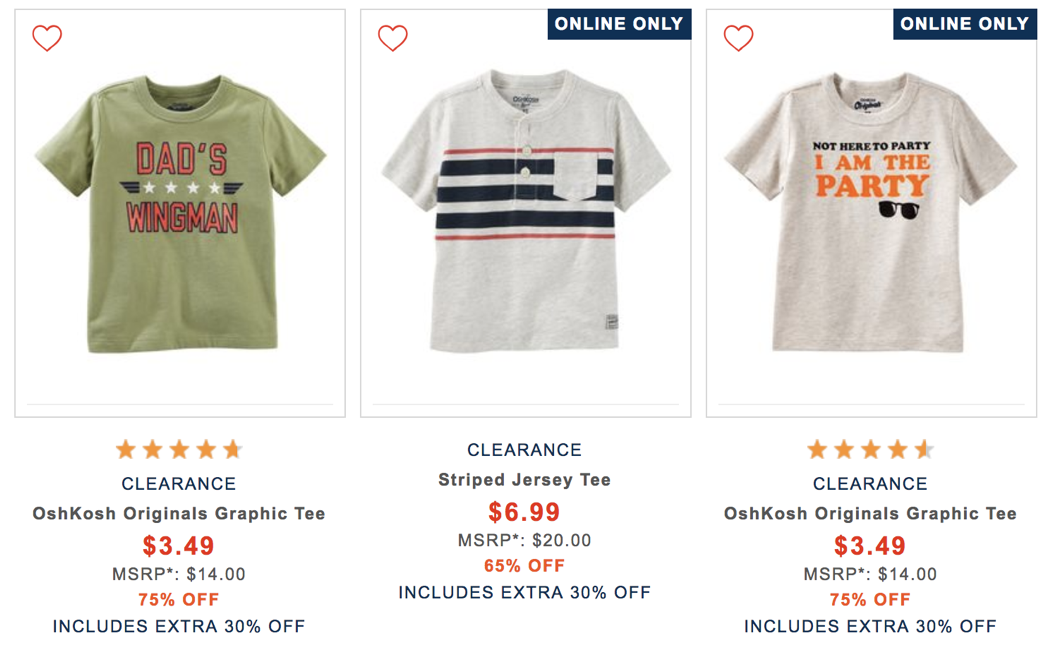Image resolution: width=1046 pixels, height=648 pixels.
Task: Click $3.49 price under the Party tee
Action: pyautogui.click(x=870, y=546)
